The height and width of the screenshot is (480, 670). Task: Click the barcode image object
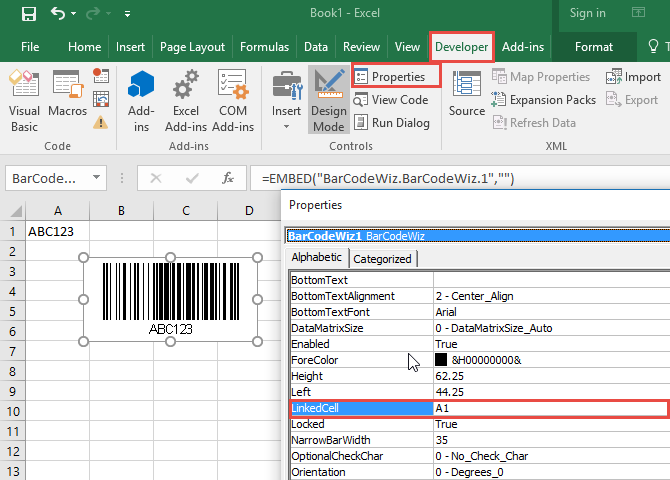pos(170,299)
